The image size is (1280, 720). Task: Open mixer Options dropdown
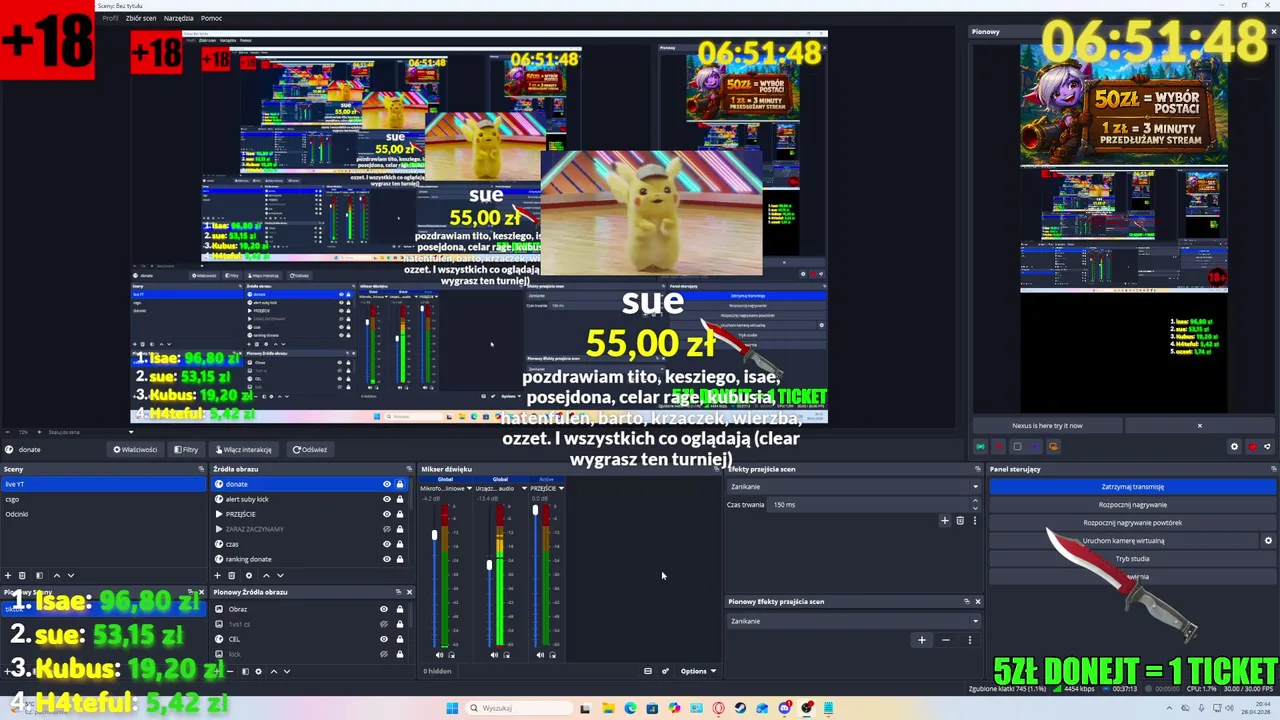(698, 671)
